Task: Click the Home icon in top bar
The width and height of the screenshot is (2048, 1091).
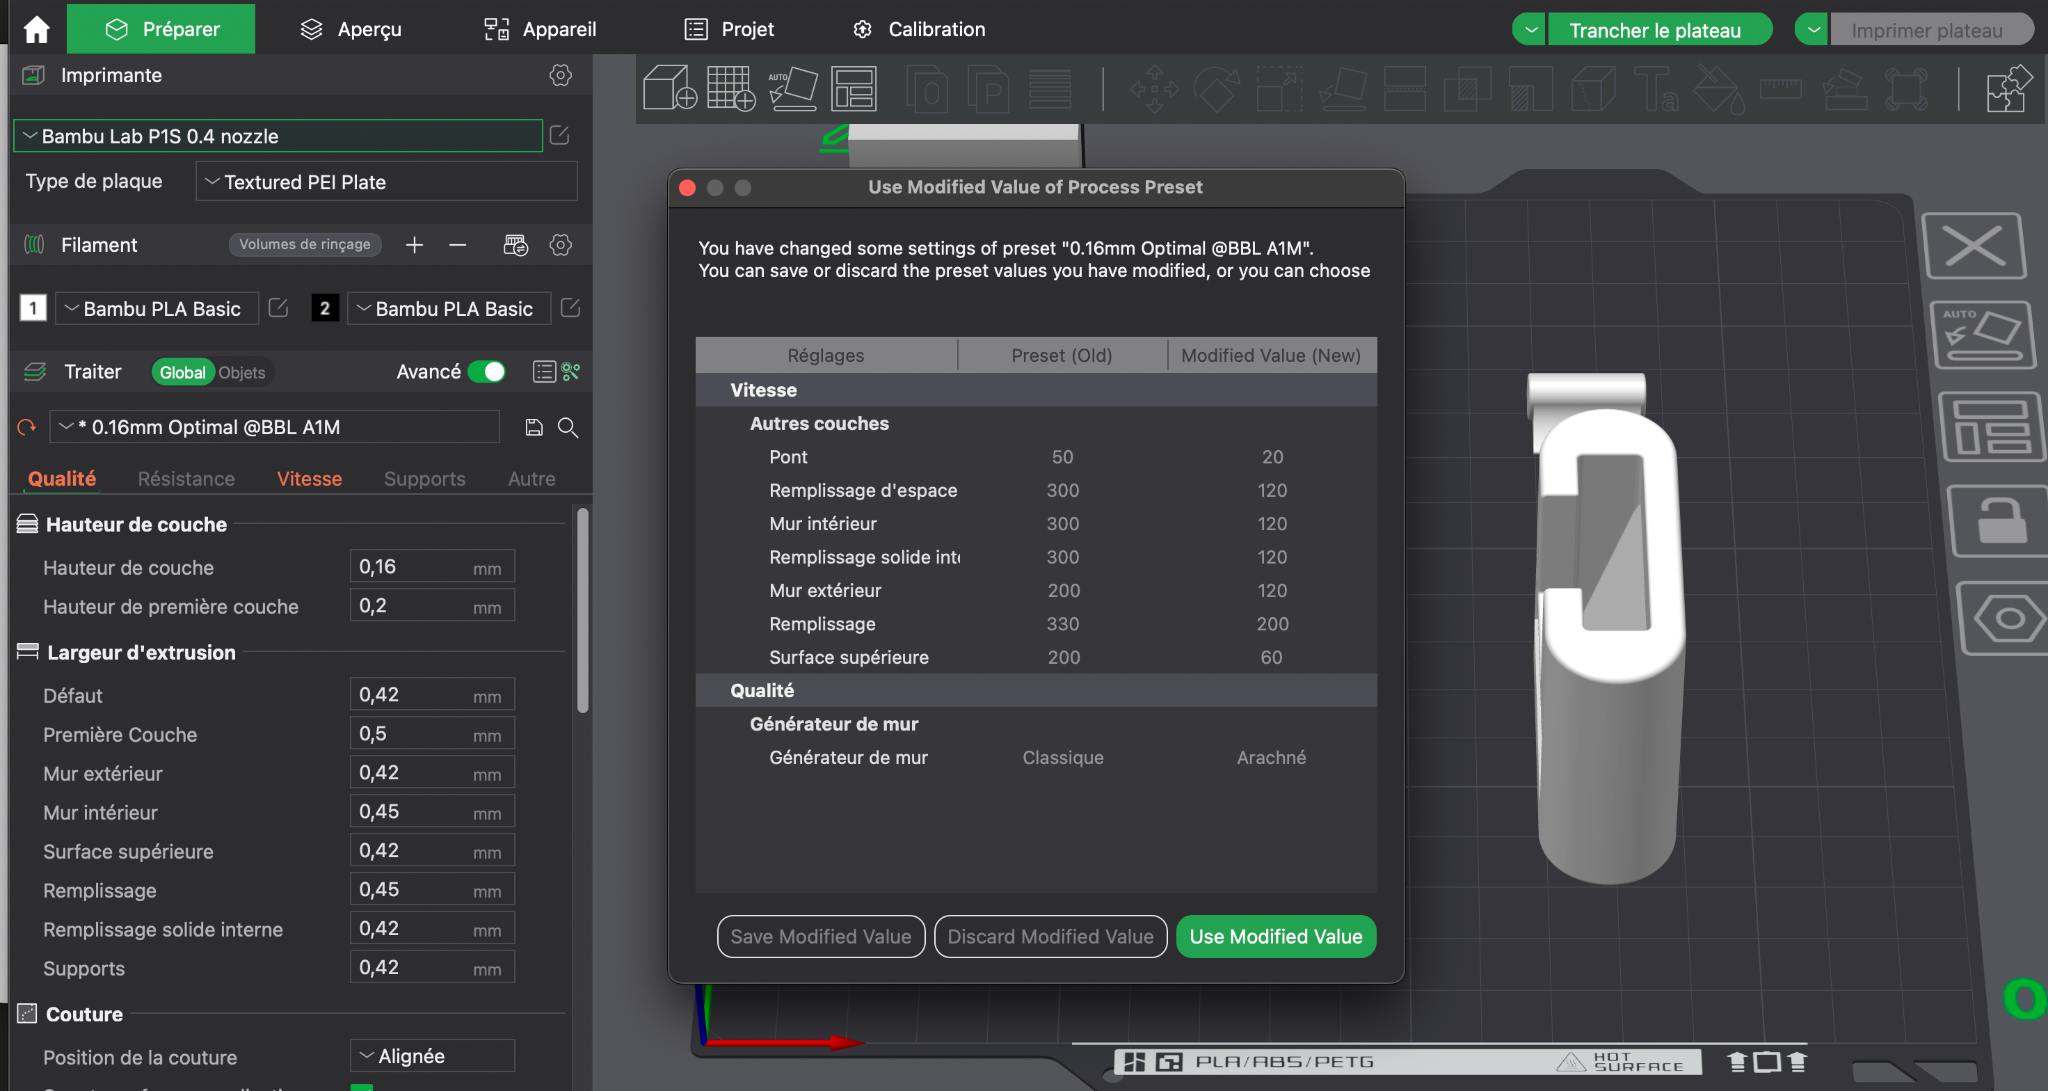Action: pos(36,29)
